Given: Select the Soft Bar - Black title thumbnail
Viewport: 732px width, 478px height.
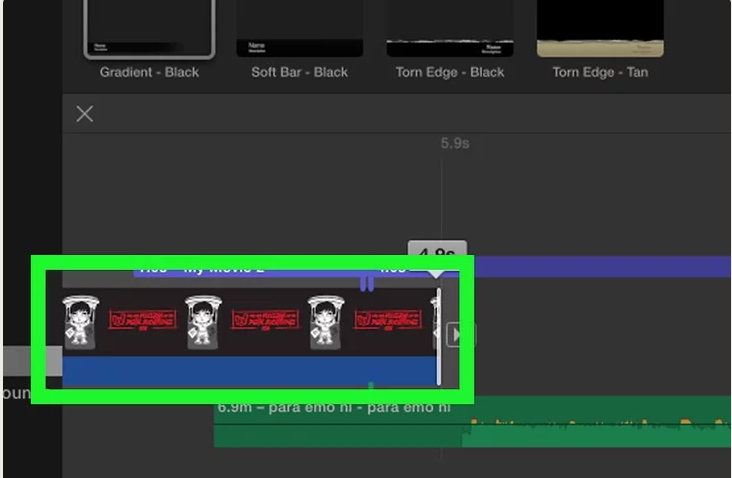Looking at the screenshot, I should [300, 28].
